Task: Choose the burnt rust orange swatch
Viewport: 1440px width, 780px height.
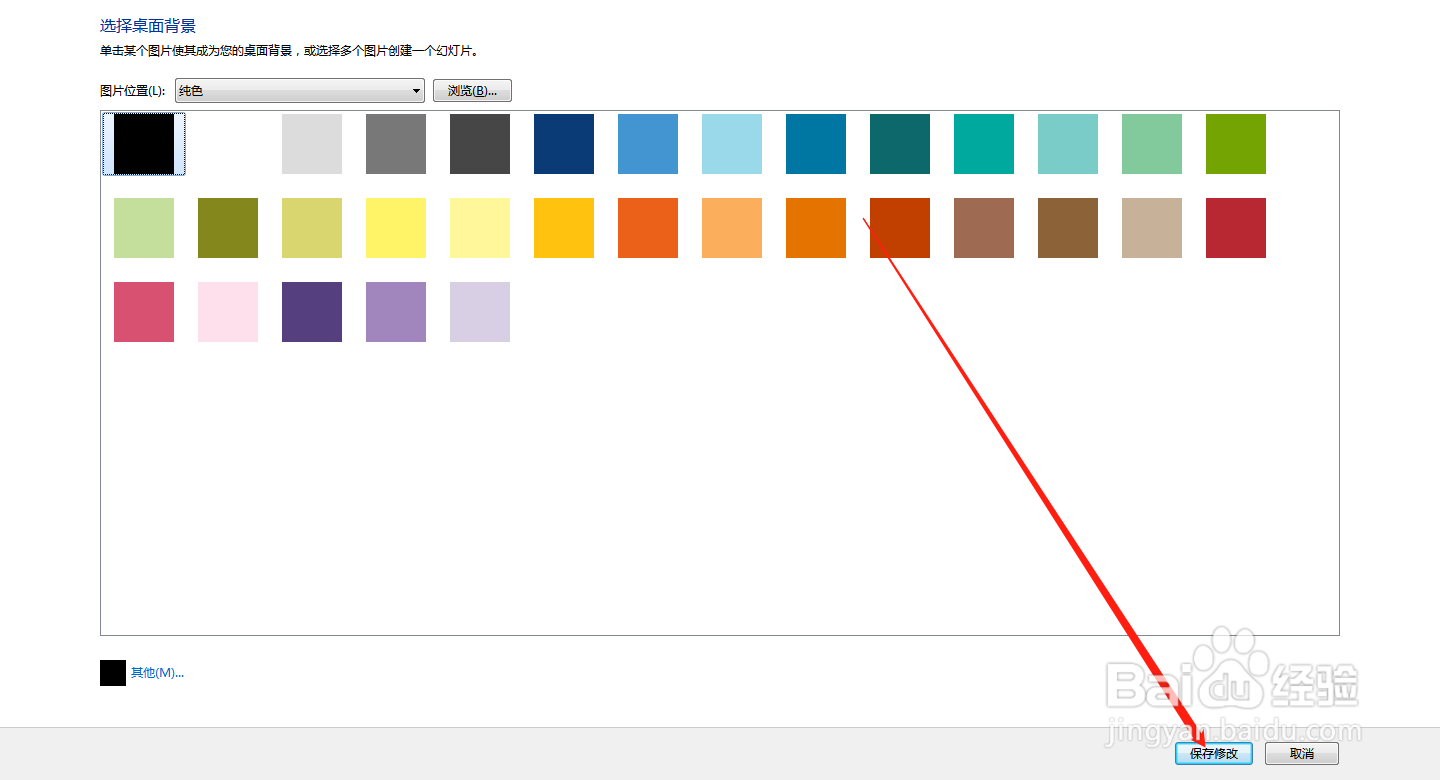Action: 900,228
